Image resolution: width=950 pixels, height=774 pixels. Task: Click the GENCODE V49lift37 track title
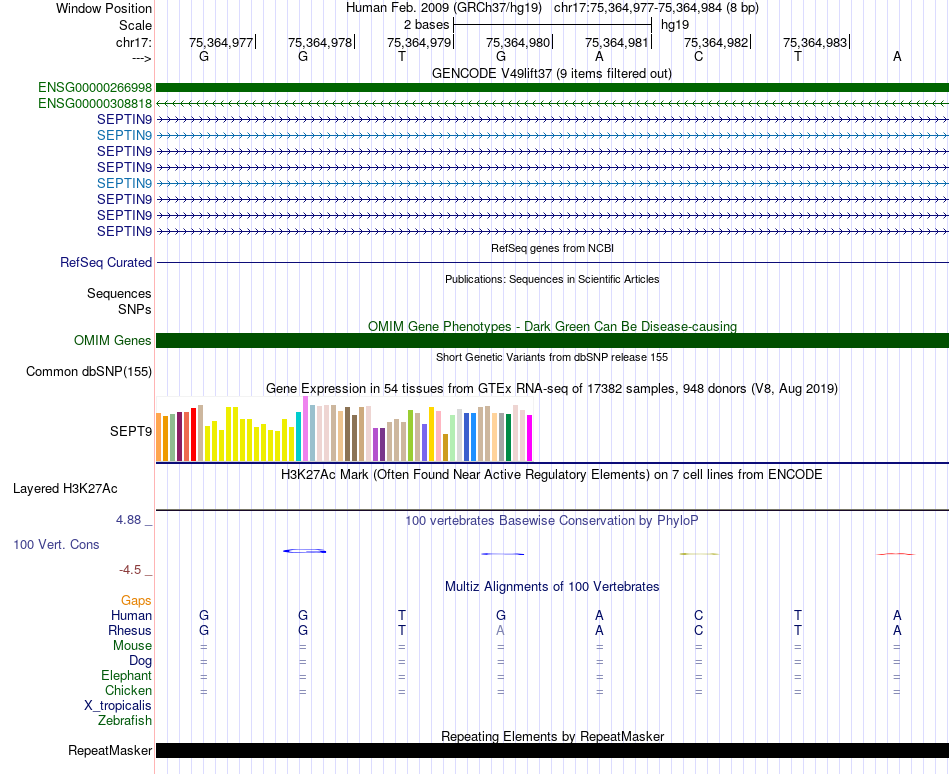tap(552, 73)
